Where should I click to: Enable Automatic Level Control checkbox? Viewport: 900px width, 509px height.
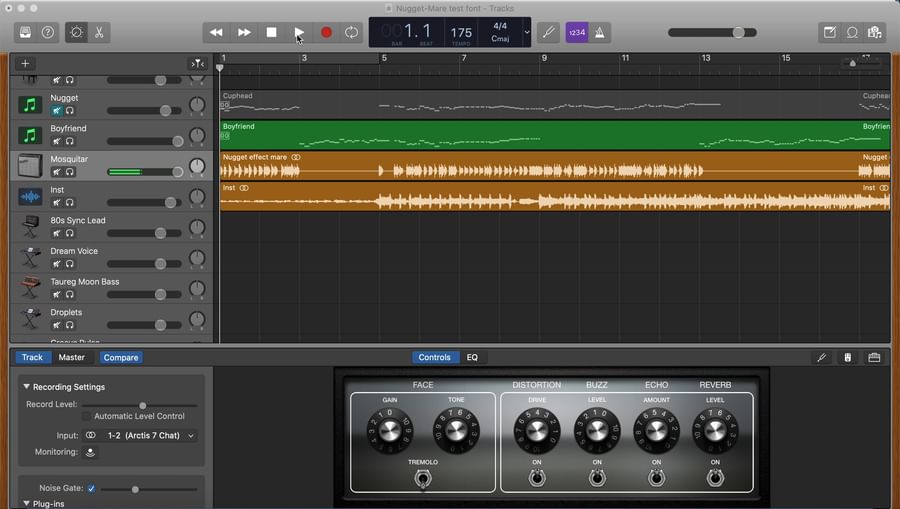click(x=87, y=416)
